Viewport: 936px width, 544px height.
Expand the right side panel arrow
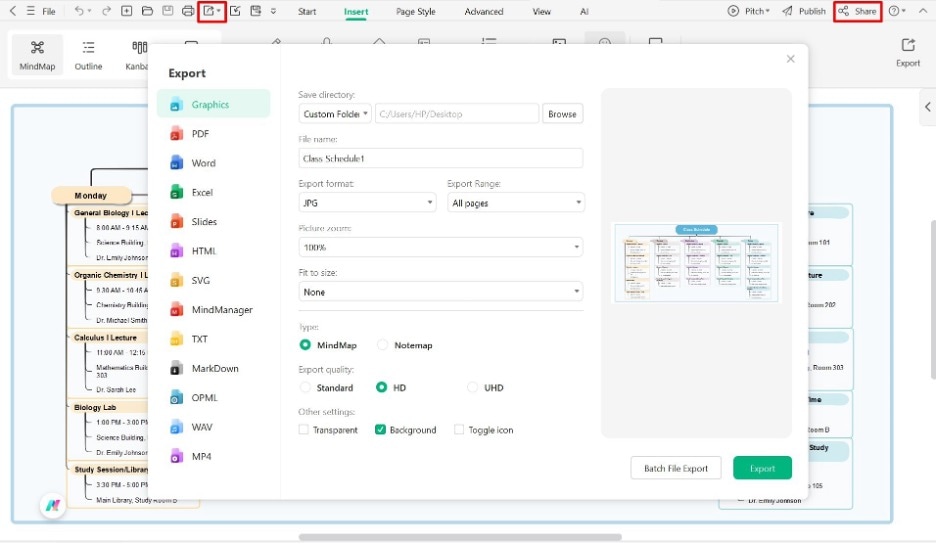tap(927, 107)
